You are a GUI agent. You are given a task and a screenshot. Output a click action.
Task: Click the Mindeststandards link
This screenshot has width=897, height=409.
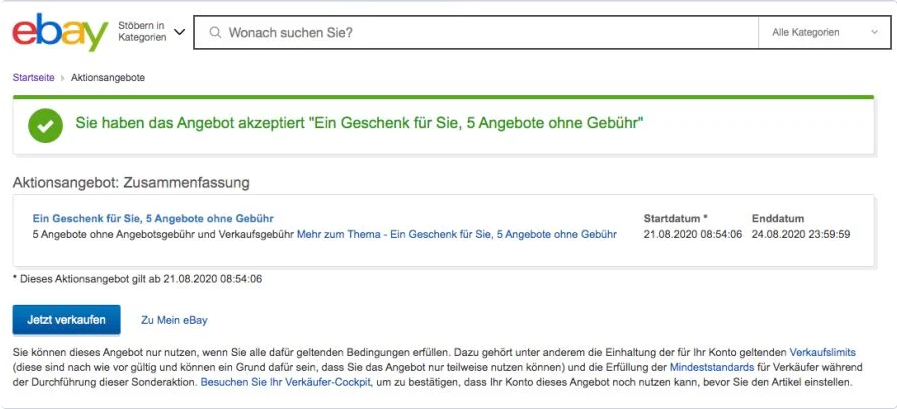[x=713, y=367]
